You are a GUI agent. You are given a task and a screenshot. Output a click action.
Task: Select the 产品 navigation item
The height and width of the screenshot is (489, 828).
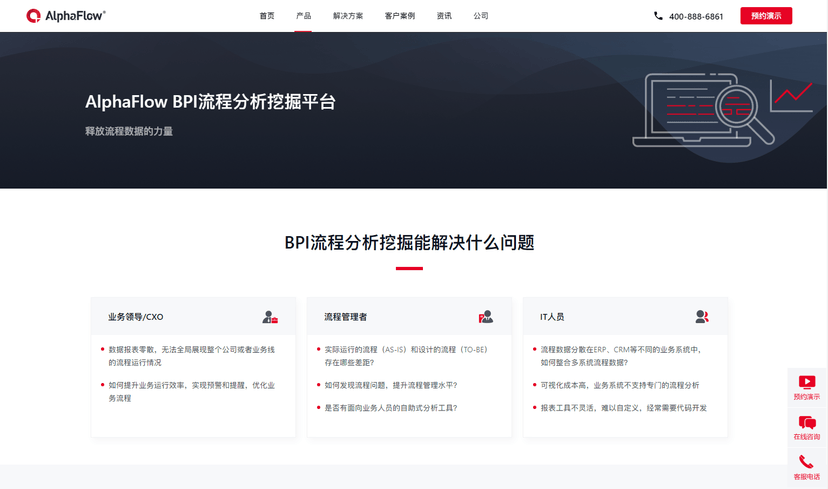pos(303,16)
